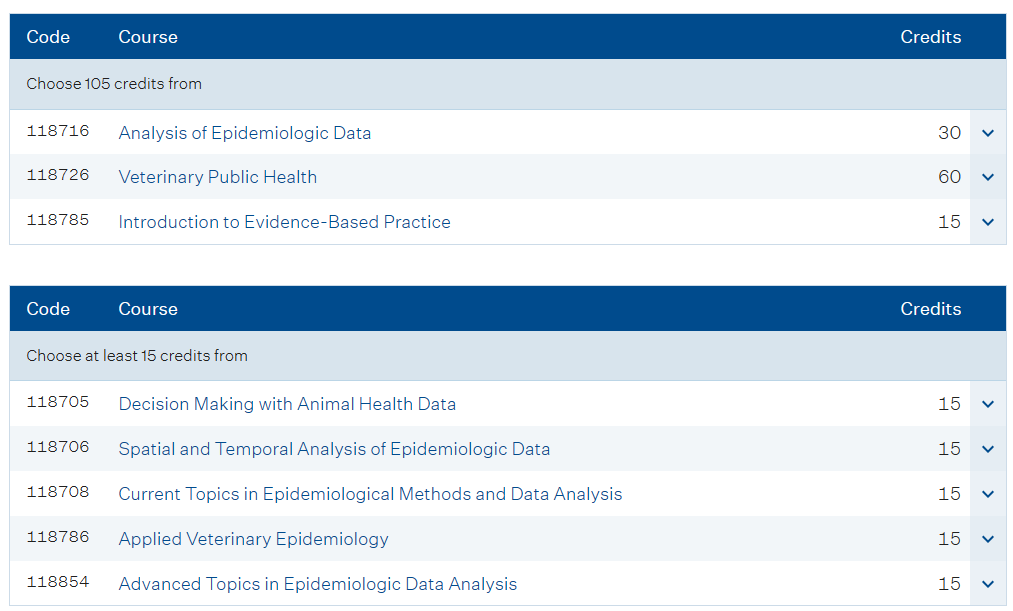
Task: Open Introduction to Evidence-Based Practice link
Action: (284, 222)
